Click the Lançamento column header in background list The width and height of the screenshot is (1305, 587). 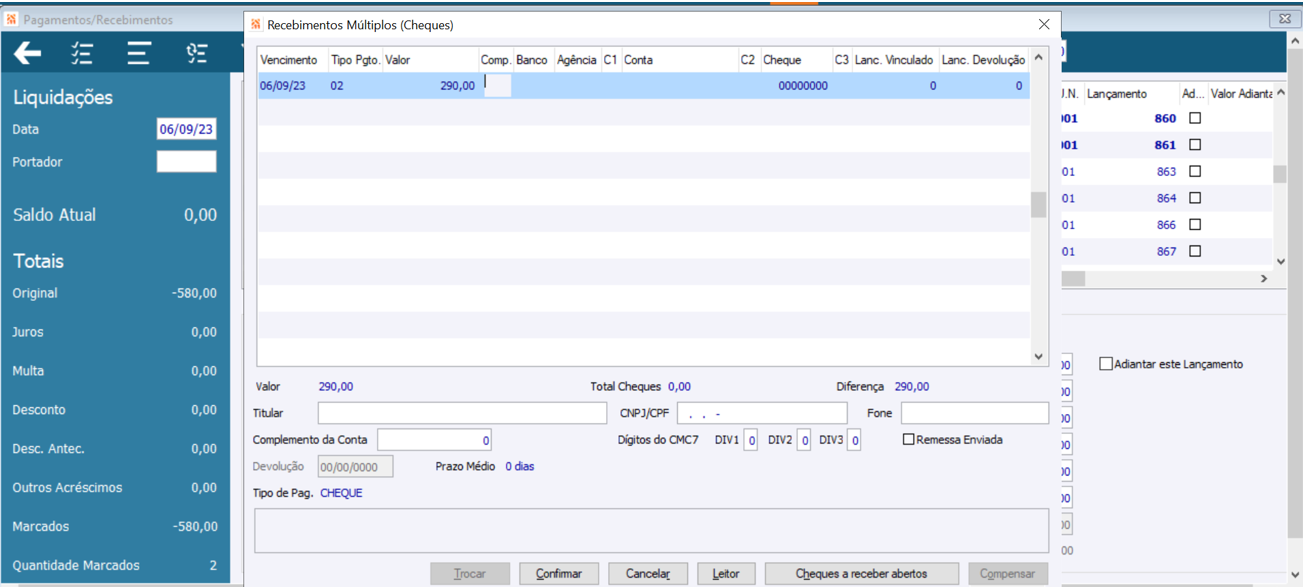pyautogui.click(x=1130, y=93)
